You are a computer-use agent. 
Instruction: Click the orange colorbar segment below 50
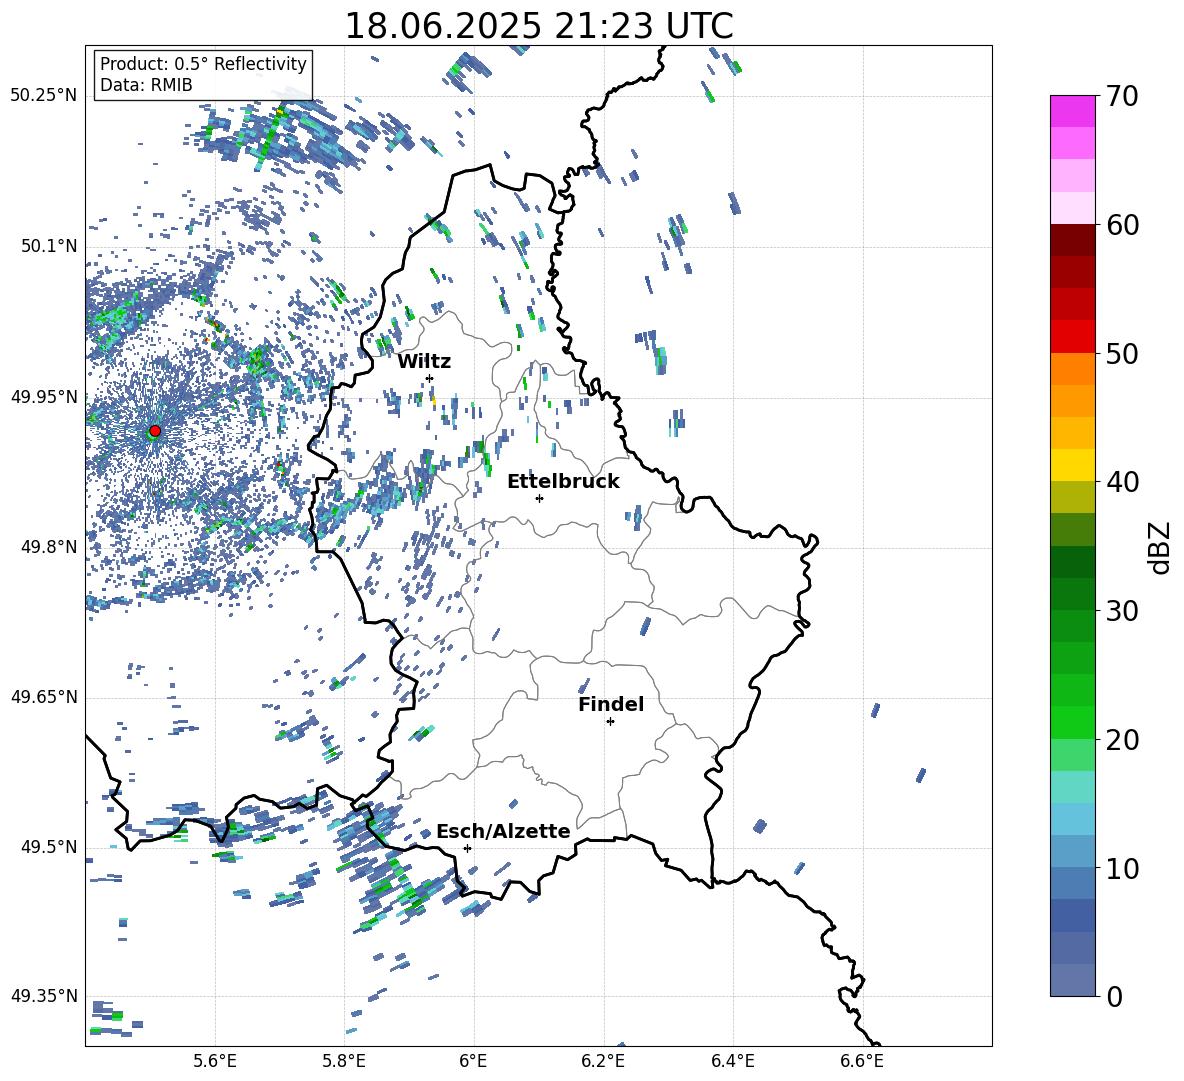point(1072,368)
